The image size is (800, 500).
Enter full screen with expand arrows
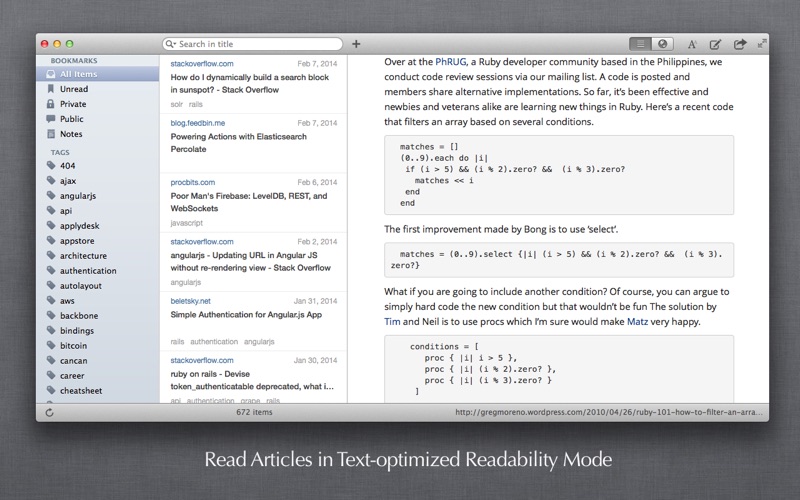[762, 44]
